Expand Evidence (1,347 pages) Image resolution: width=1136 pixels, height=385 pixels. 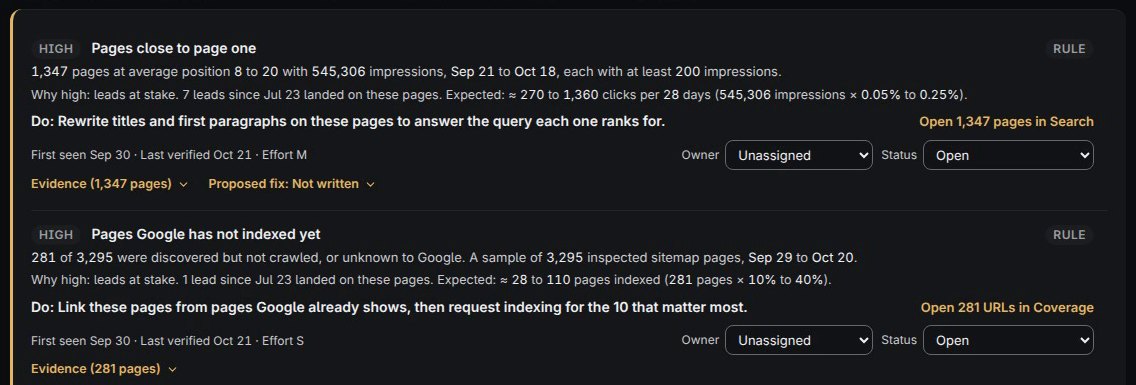pyautogui.click(x=109, y=184)
